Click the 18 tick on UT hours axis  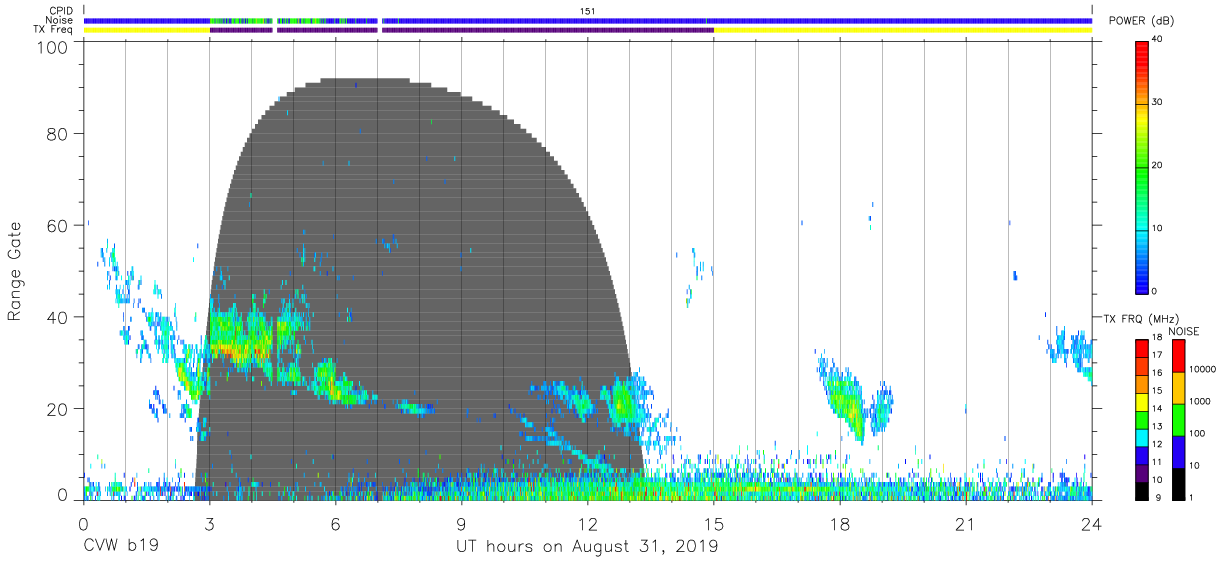[840, 524]
